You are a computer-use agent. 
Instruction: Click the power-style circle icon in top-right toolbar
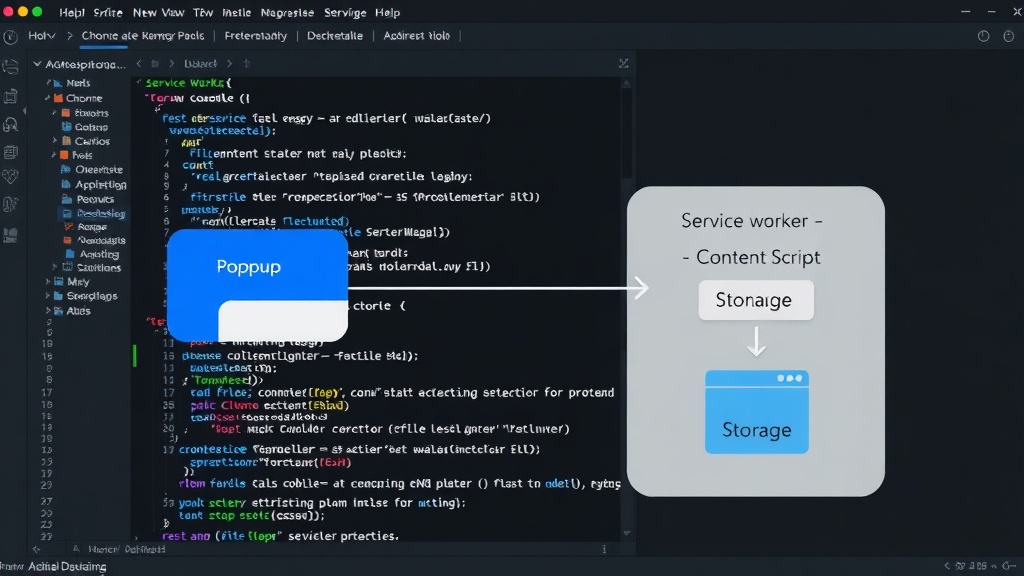(984, 36)
